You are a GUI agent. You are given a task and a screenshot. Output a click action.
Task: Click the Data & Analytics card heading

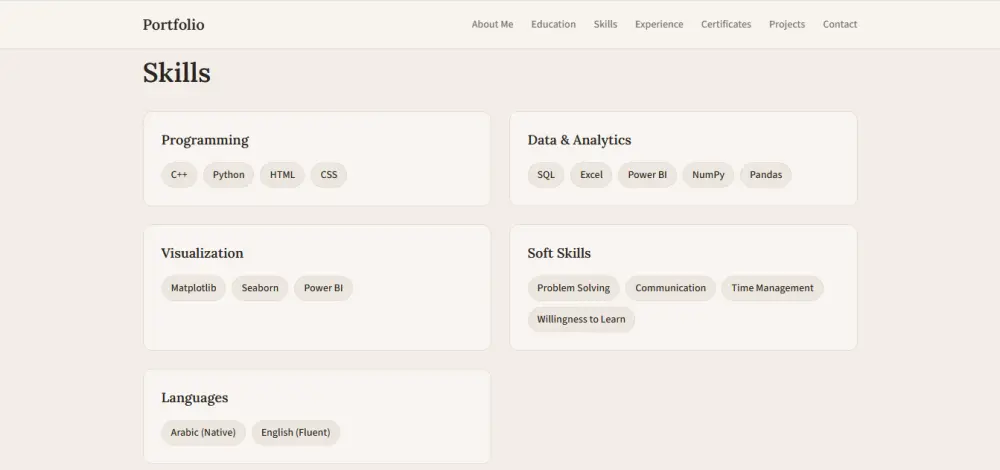[x=579, y=140]
